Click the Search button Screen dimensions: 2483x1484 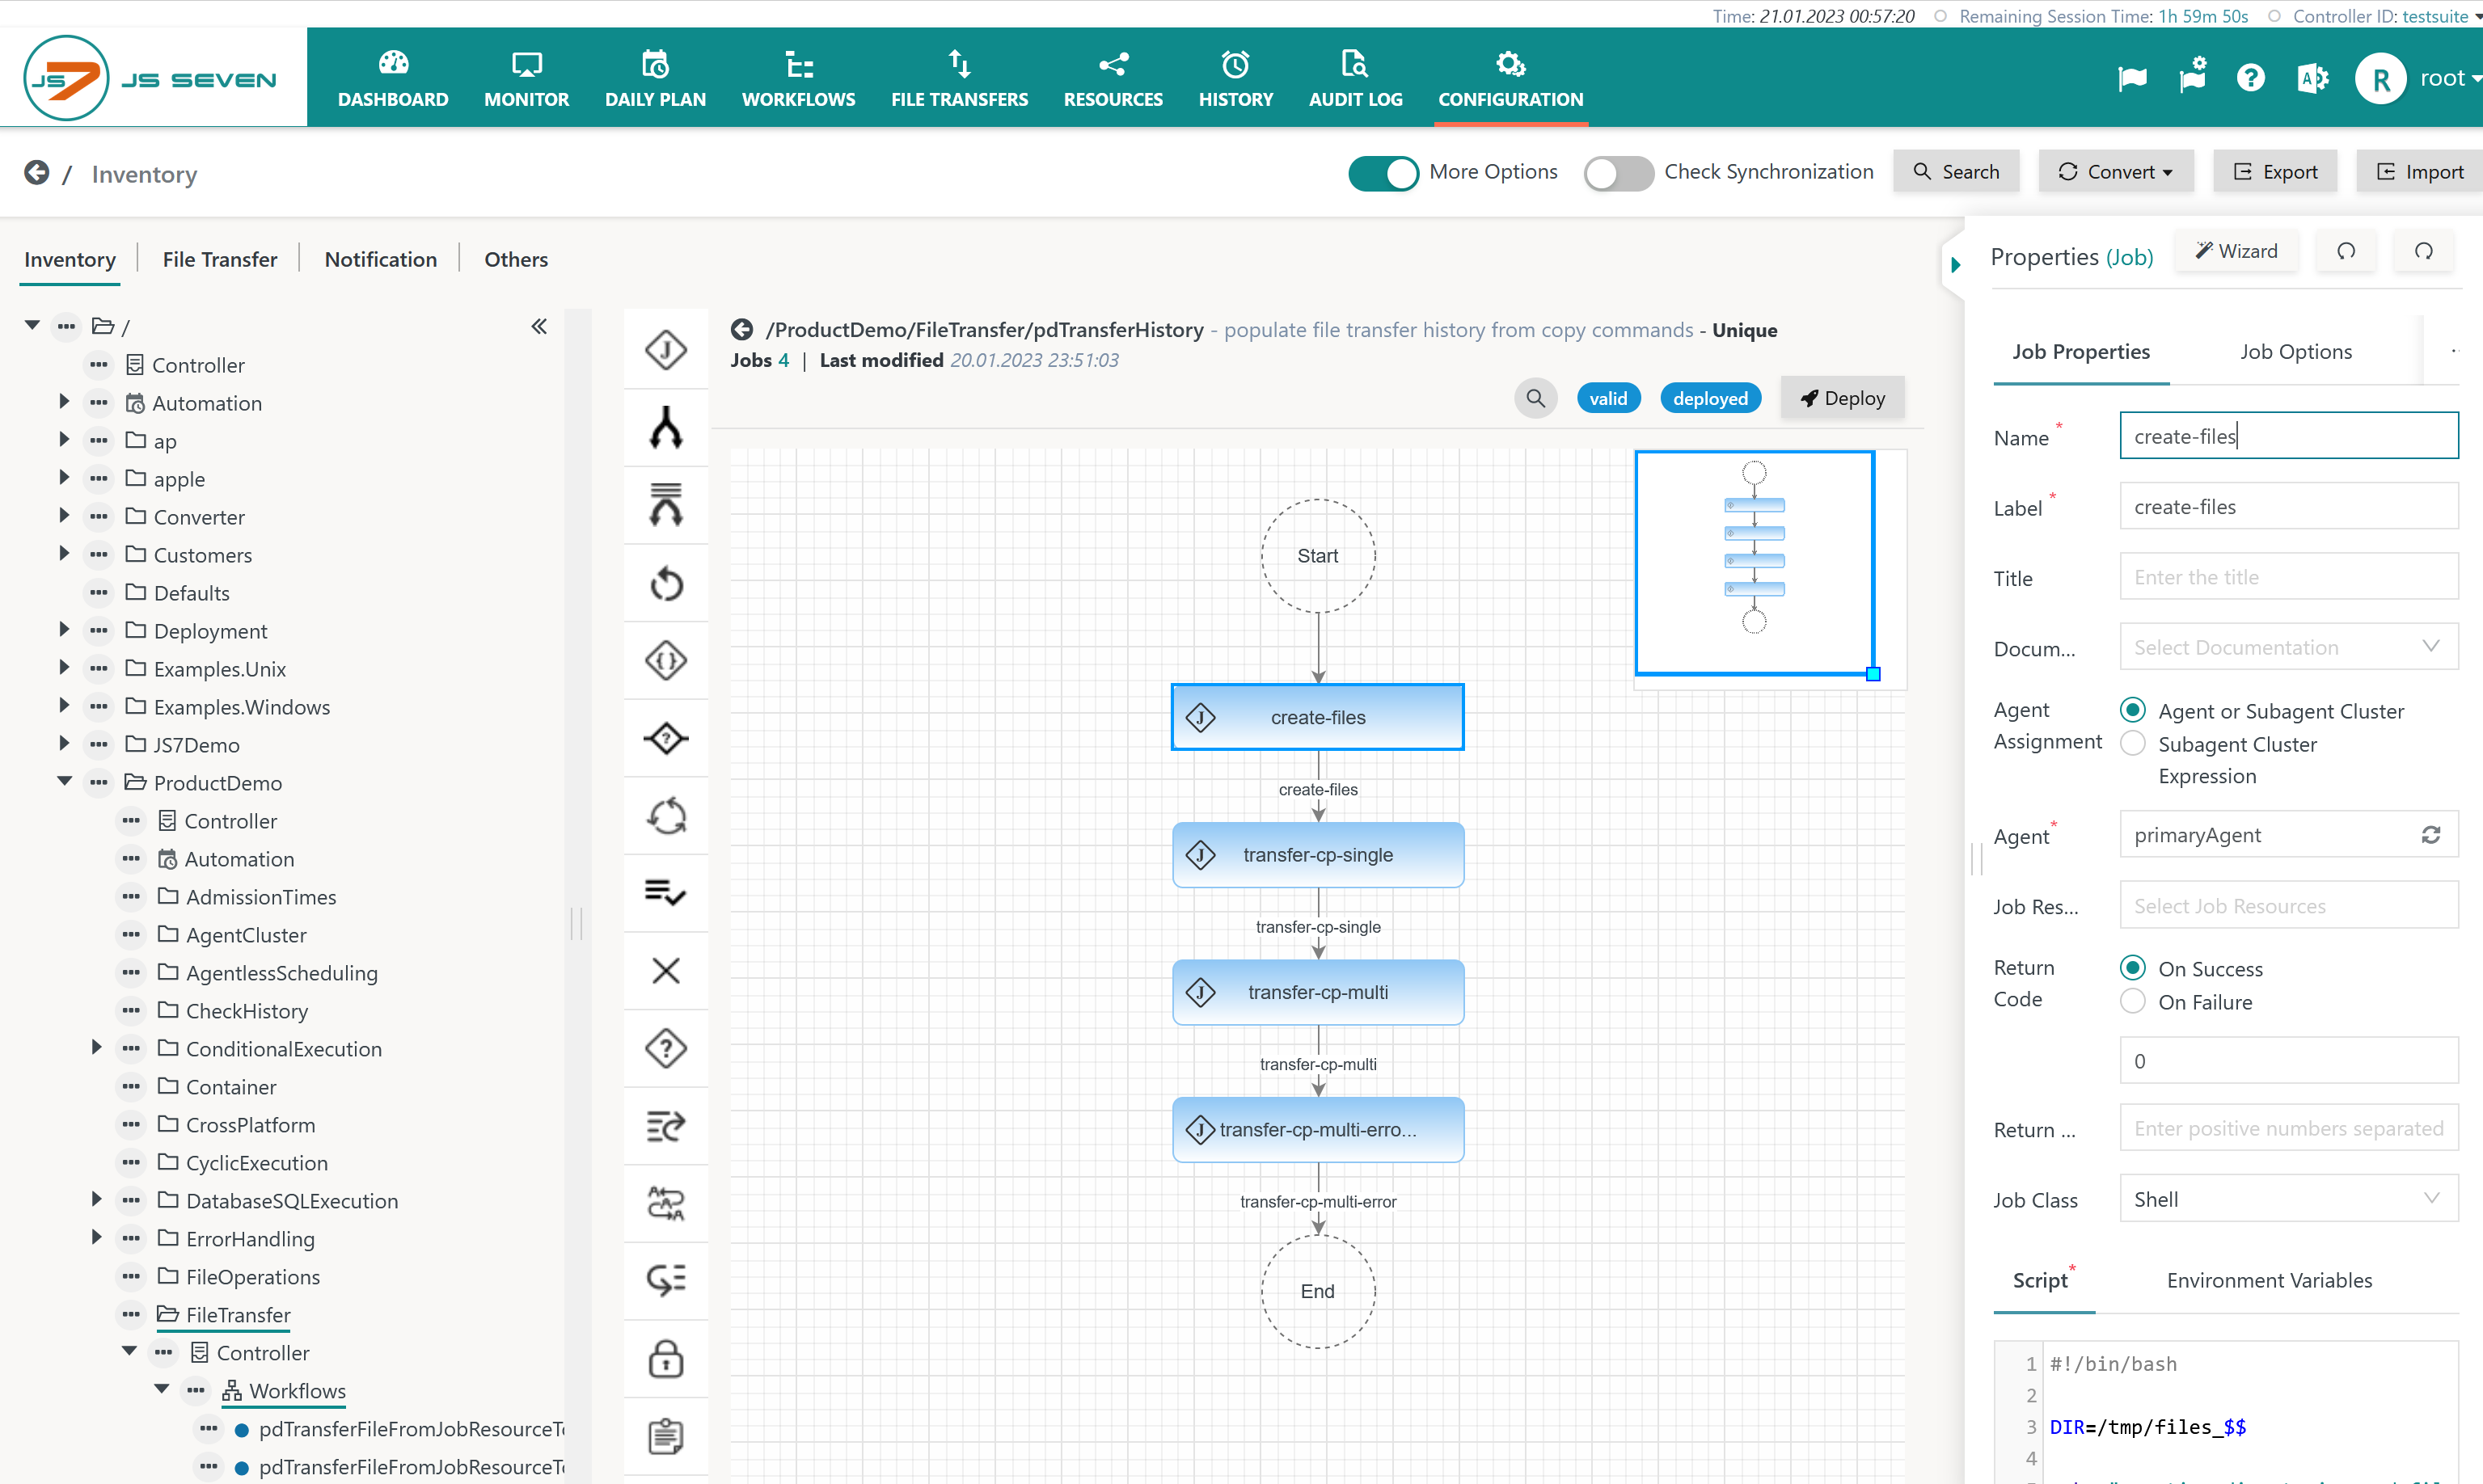pyautogui.click(x=1955, y=171)
